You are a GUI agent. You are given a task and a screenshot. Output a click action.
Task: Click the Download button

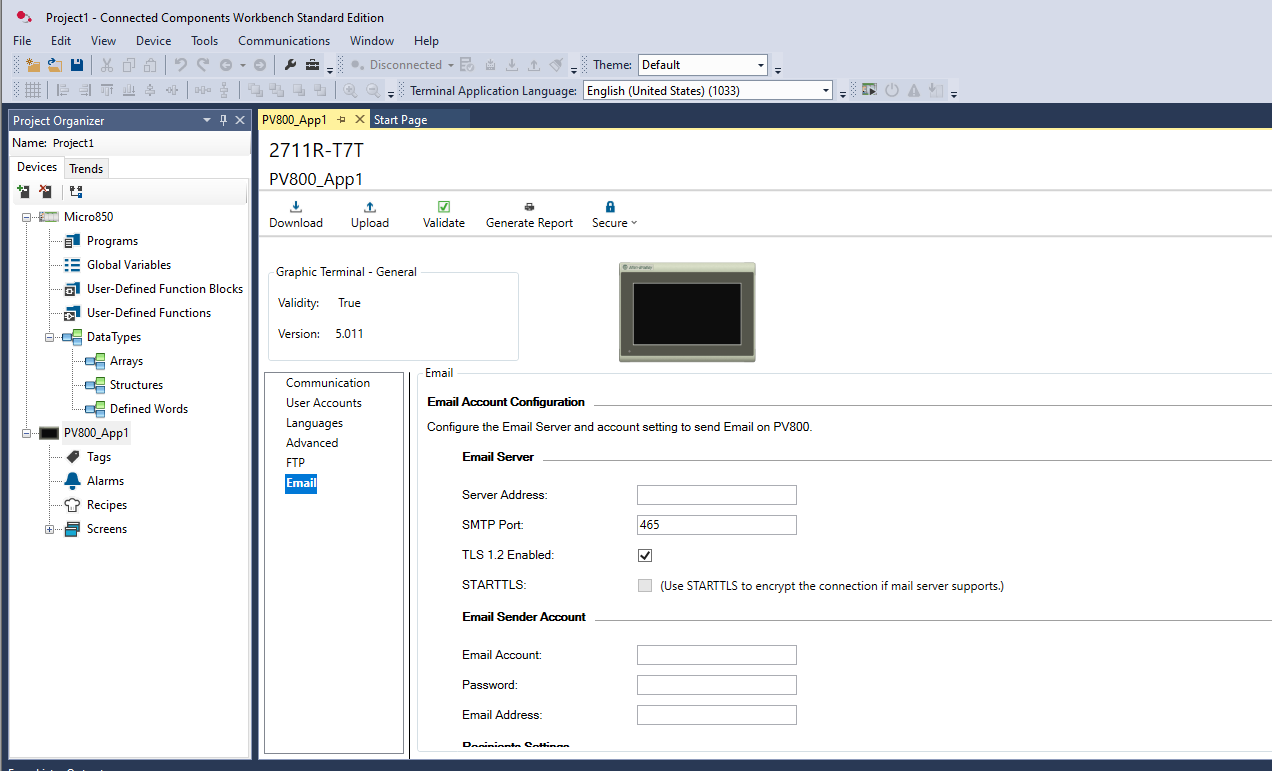pyautogui.click(x=296, y=215)
